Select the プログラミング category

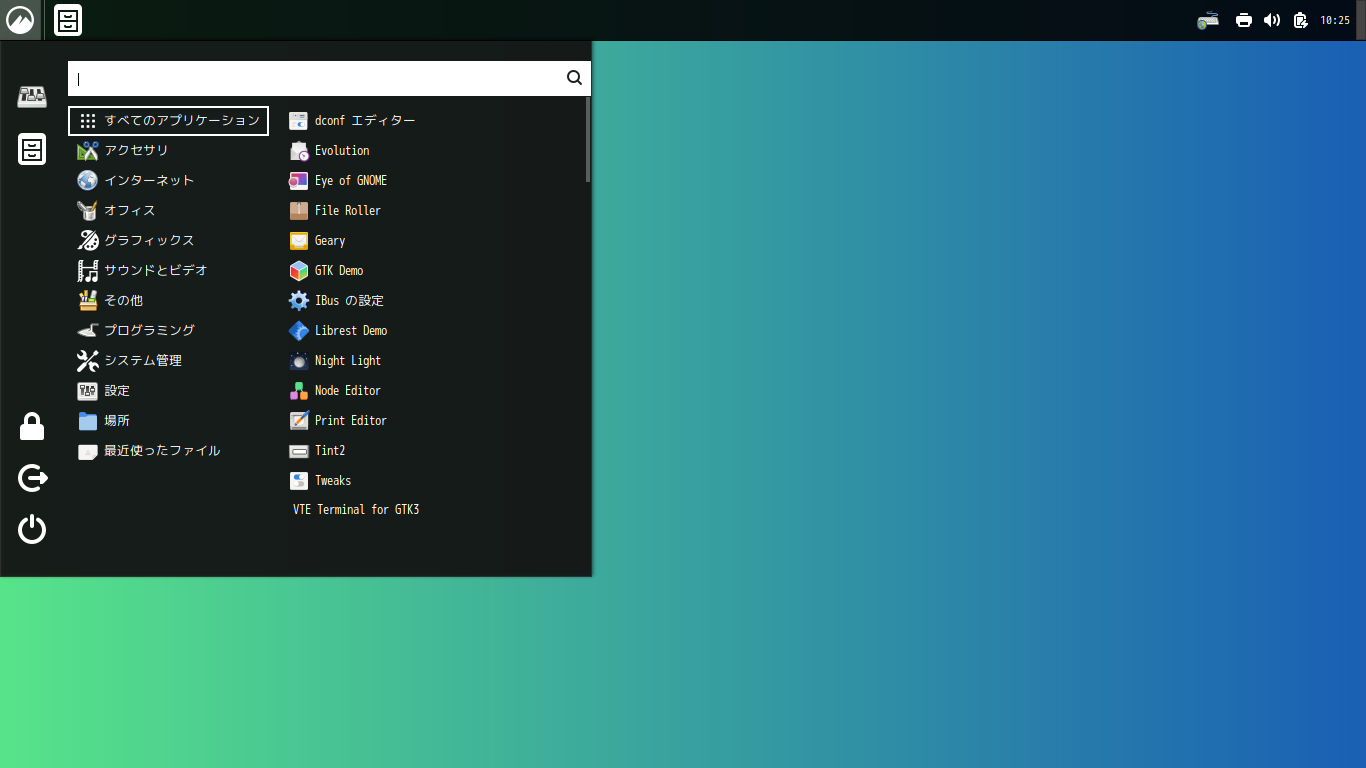[x=168, y=330]
